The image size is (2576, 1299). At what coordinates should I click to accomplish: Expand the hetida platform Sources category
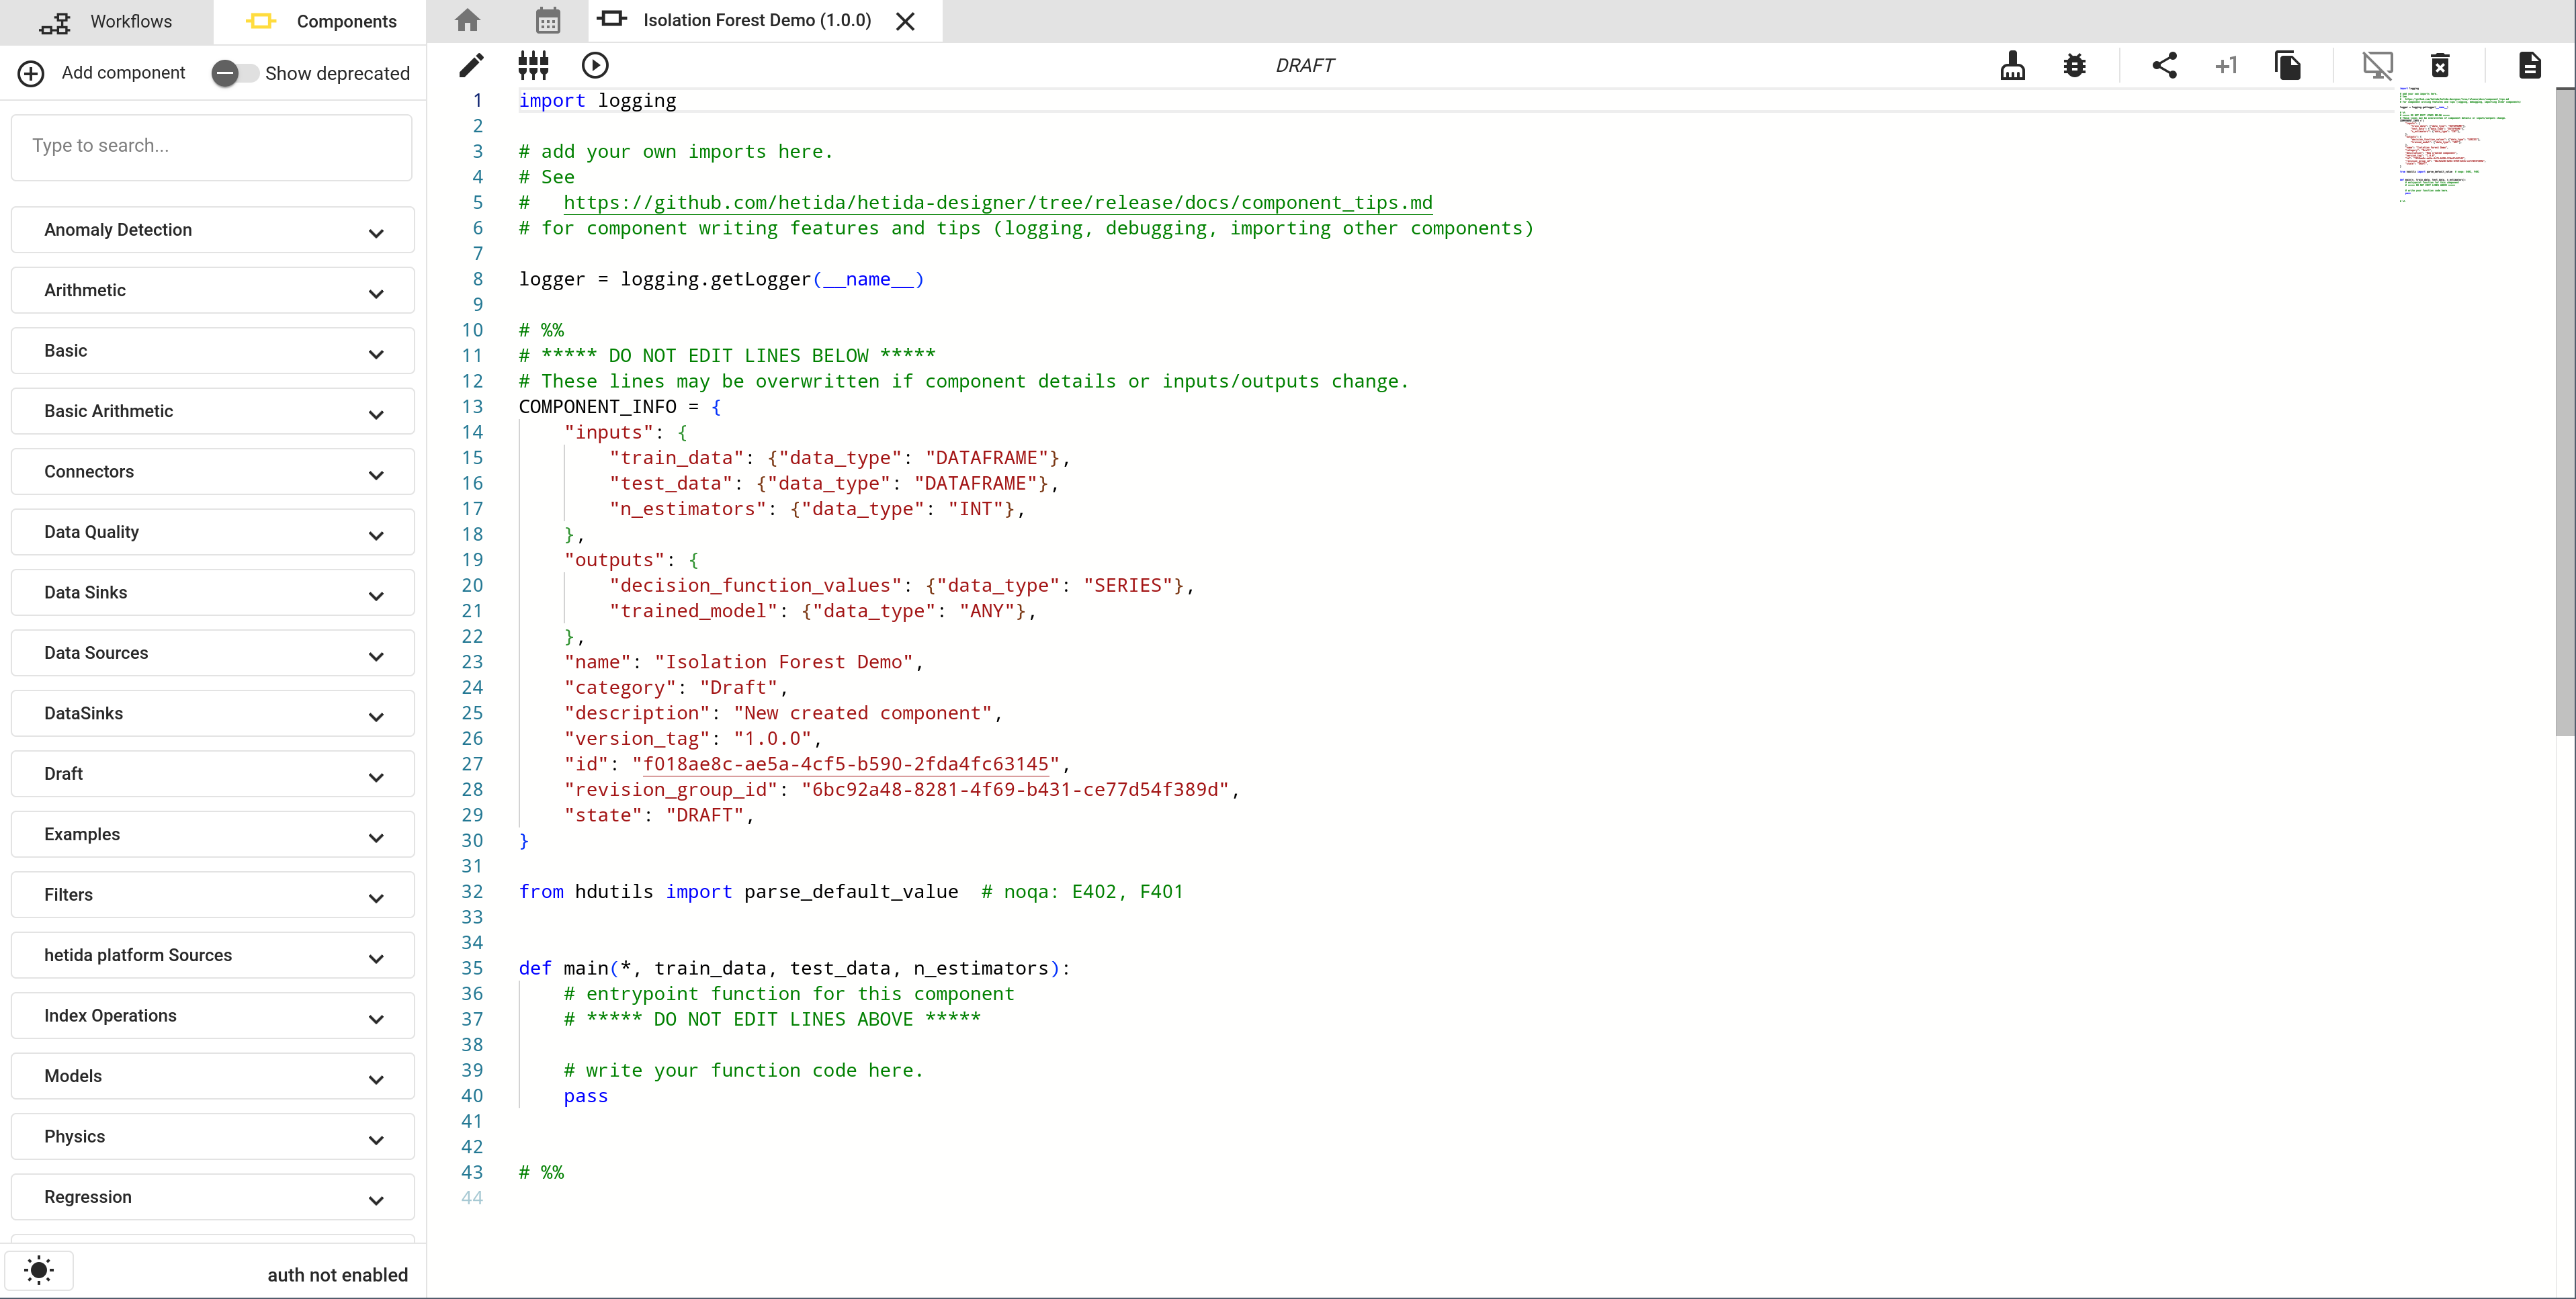point(212,956)
